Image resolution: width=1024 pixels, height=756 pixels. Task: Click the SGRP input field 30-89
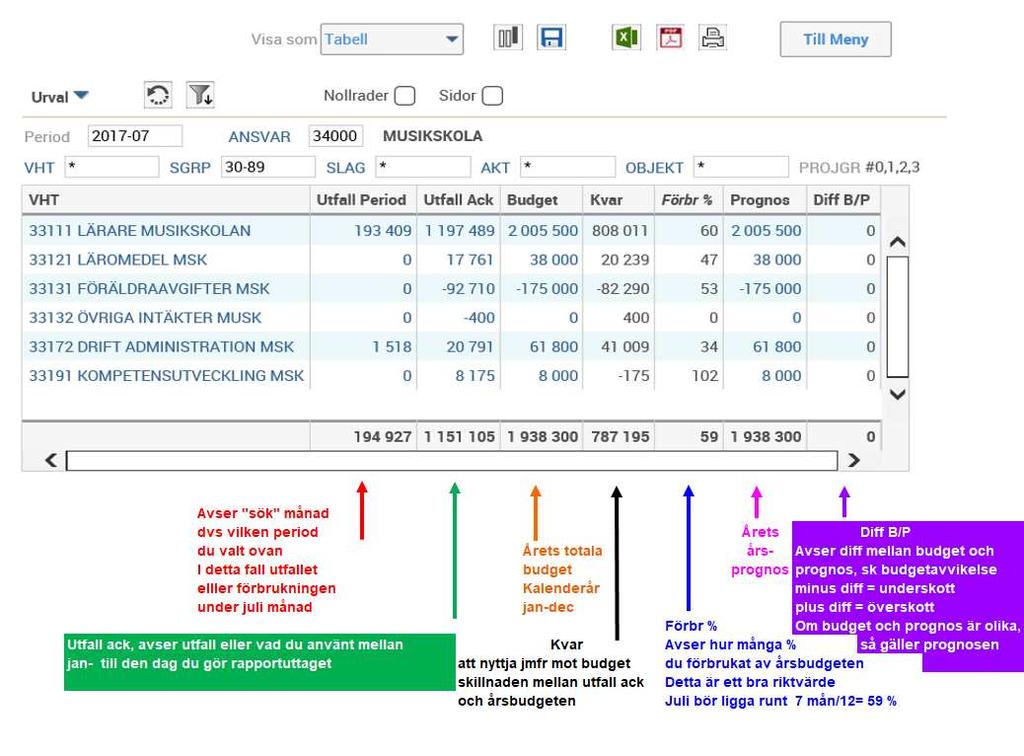click(268, 166)
